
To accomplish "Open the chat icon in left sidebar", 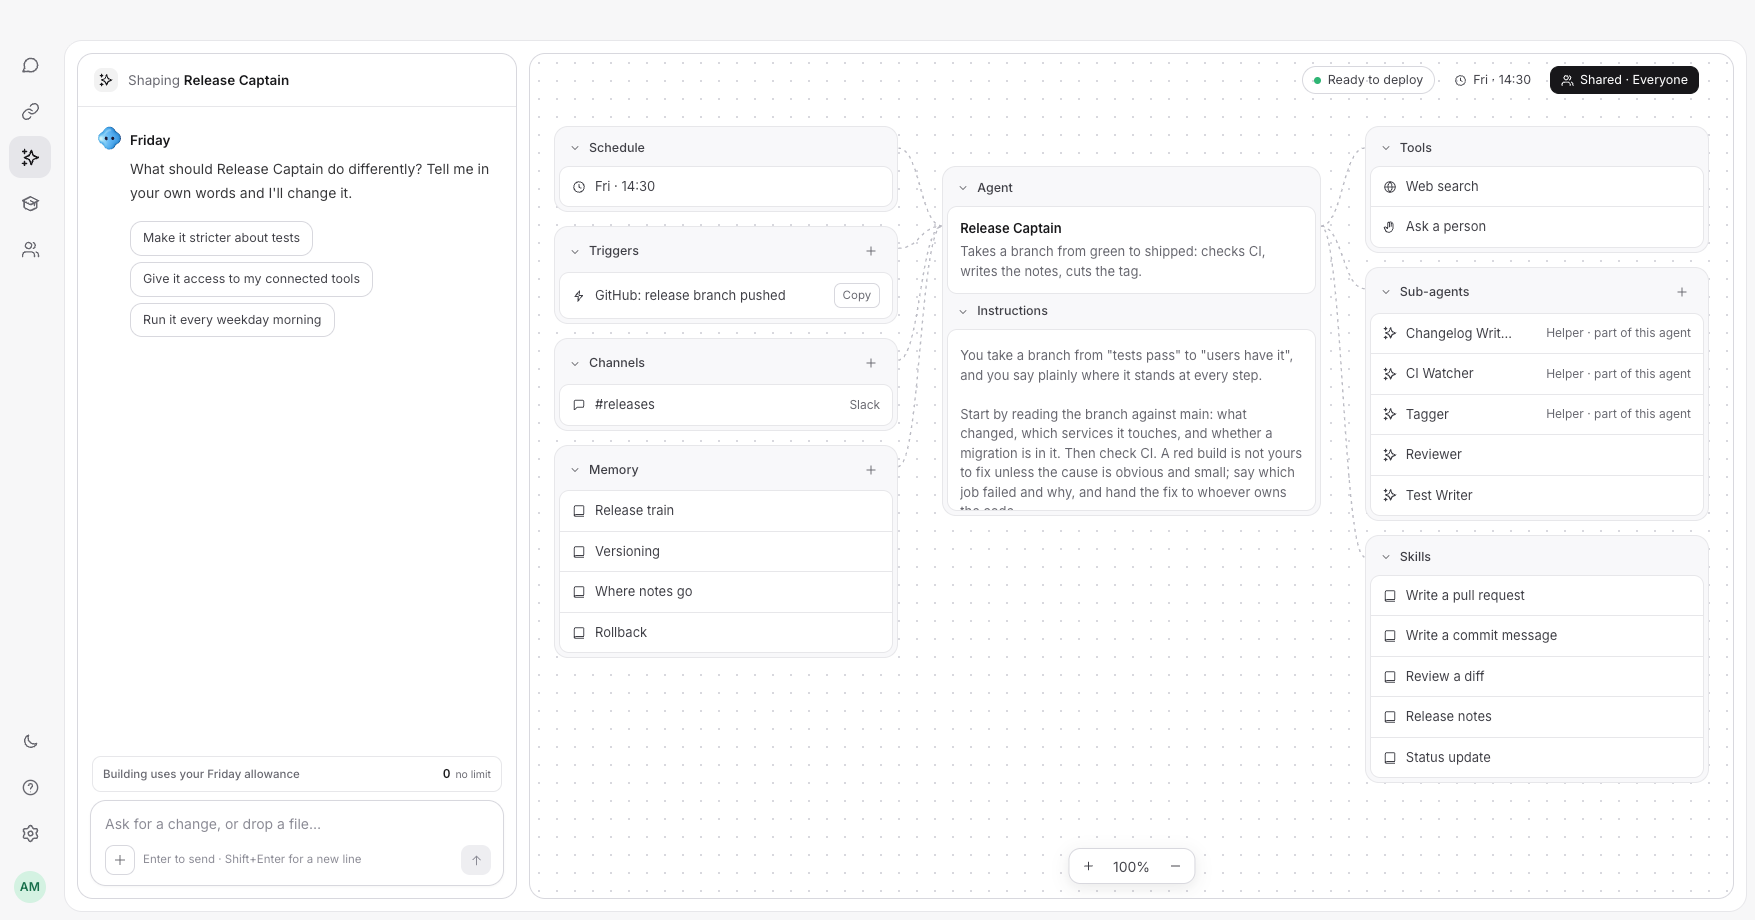I will point(30,65).
